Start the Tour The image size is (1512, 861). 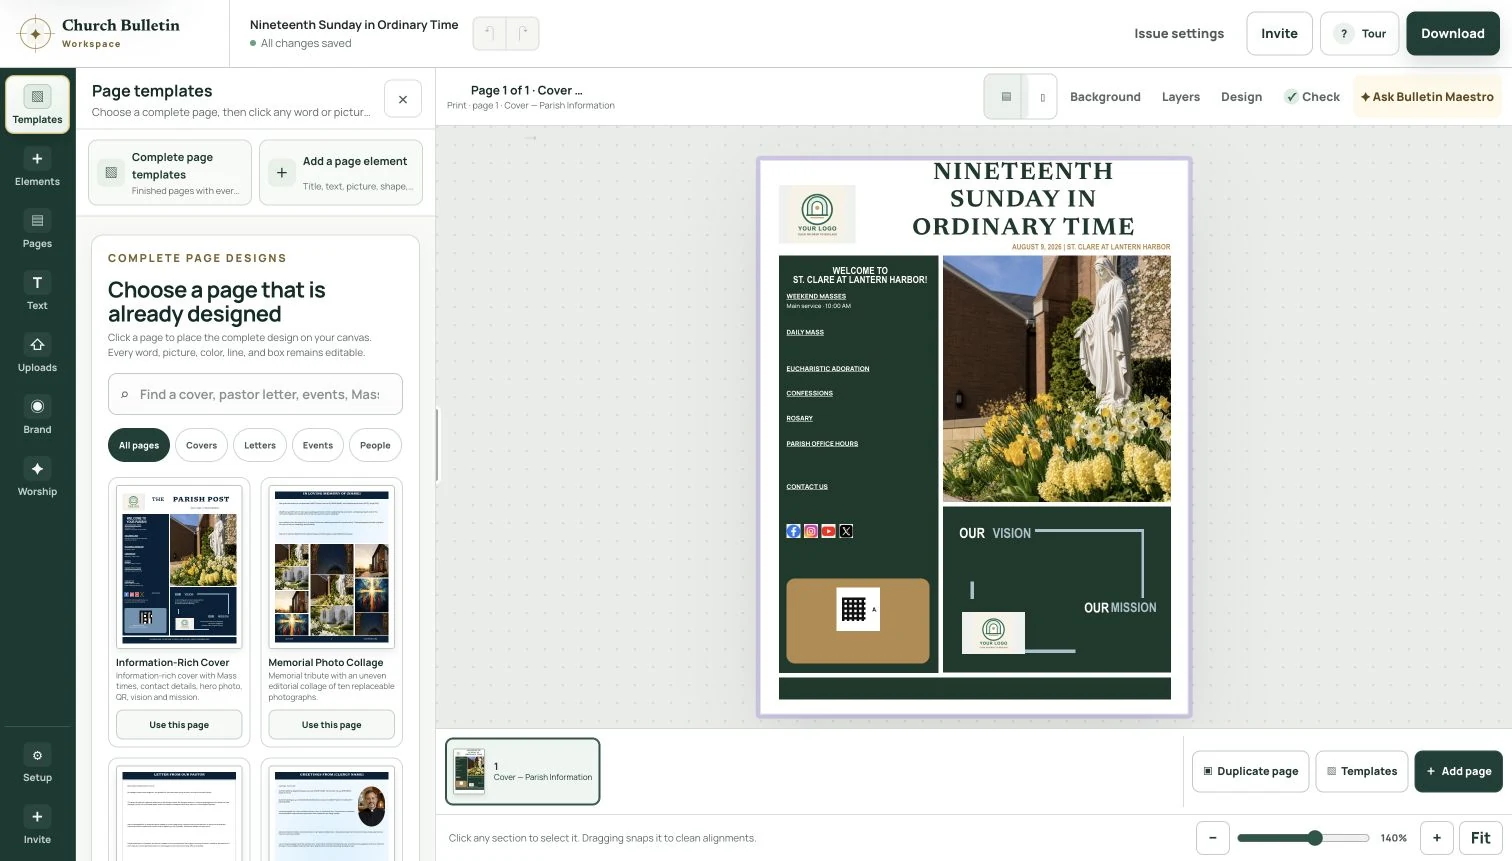(x=1360, y=33)
